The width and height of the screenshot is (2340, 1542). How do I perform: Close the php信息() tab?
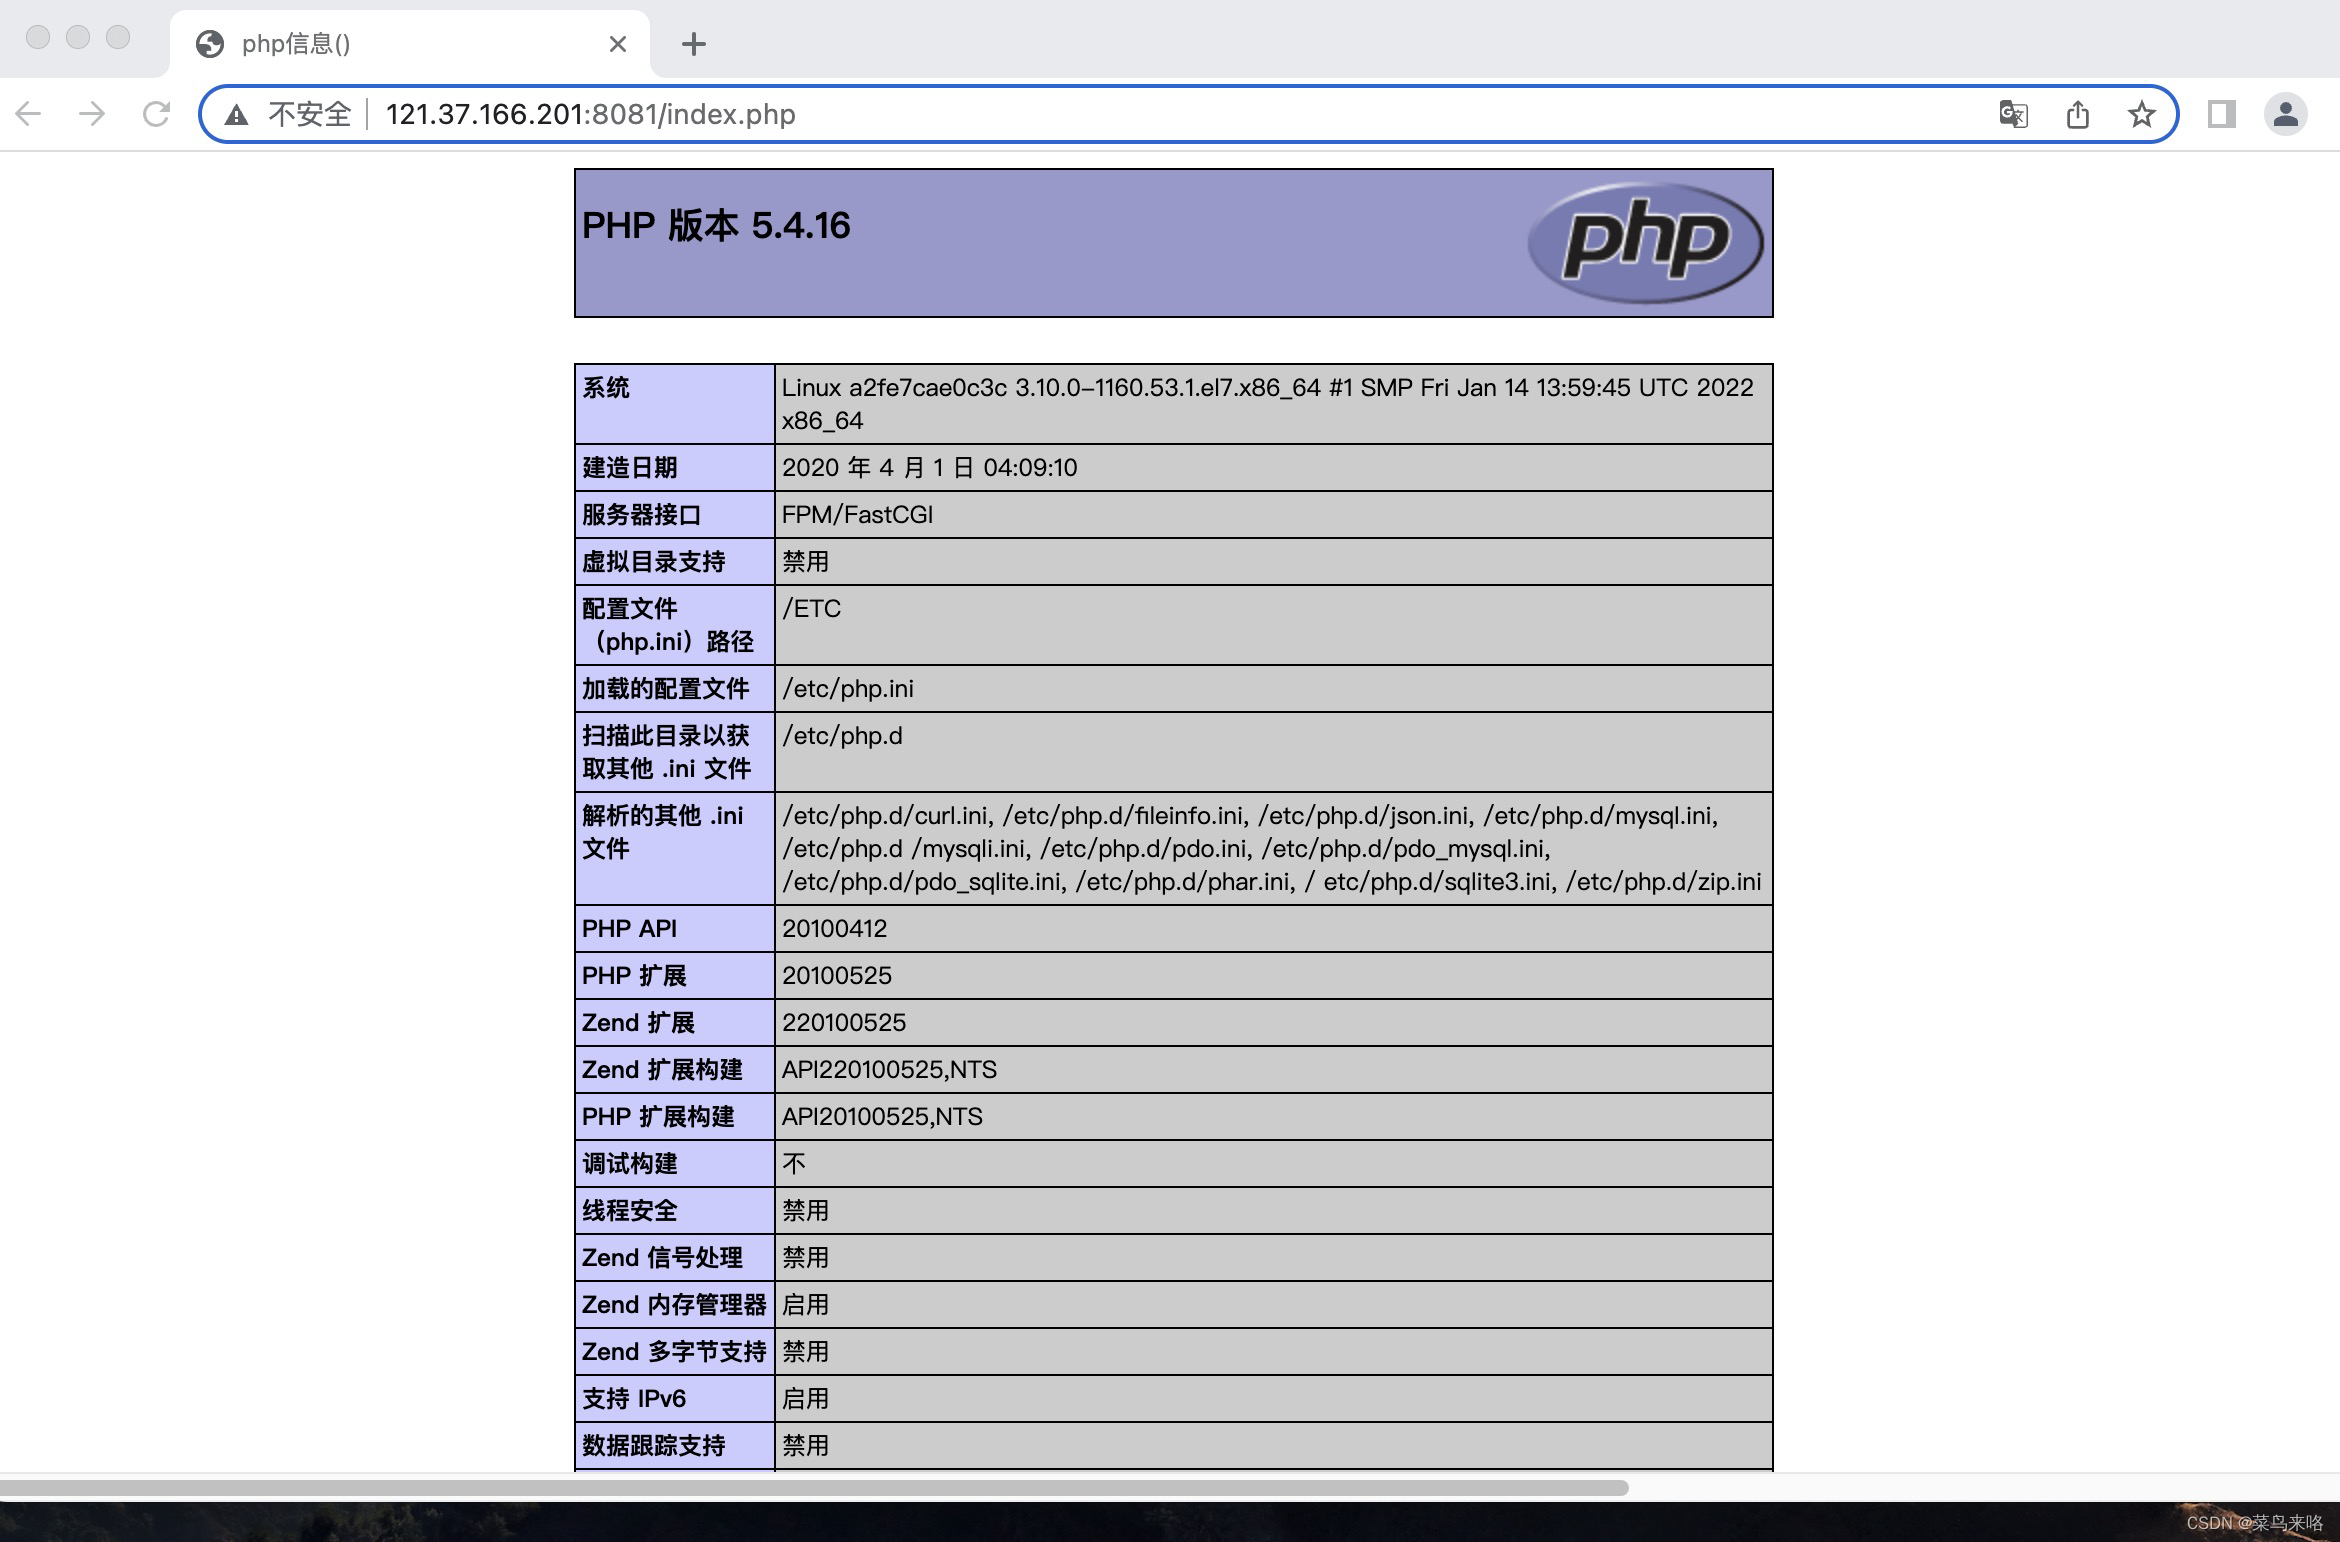pos(618,44)
